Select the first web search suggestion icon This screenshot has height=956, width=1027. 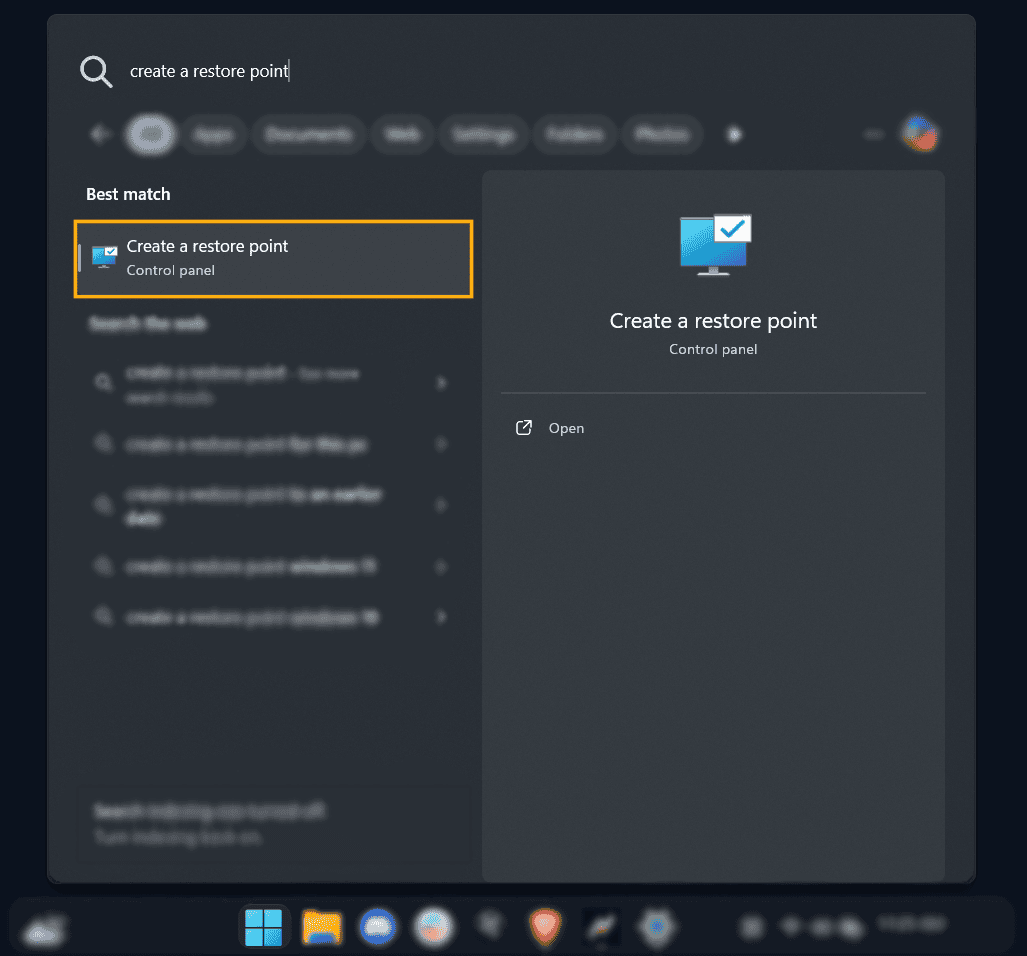pos(103,382)
